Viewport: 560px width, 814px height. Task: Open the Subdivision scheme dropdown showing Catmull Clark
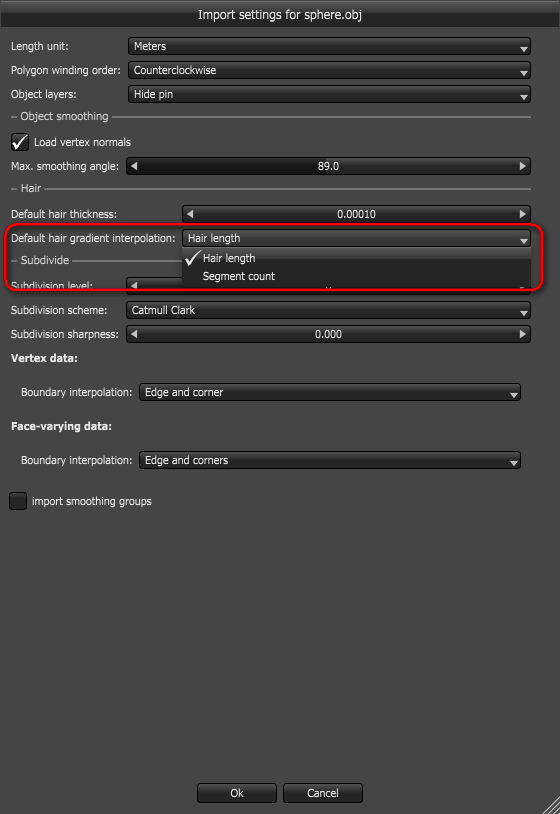coord(328,310)
